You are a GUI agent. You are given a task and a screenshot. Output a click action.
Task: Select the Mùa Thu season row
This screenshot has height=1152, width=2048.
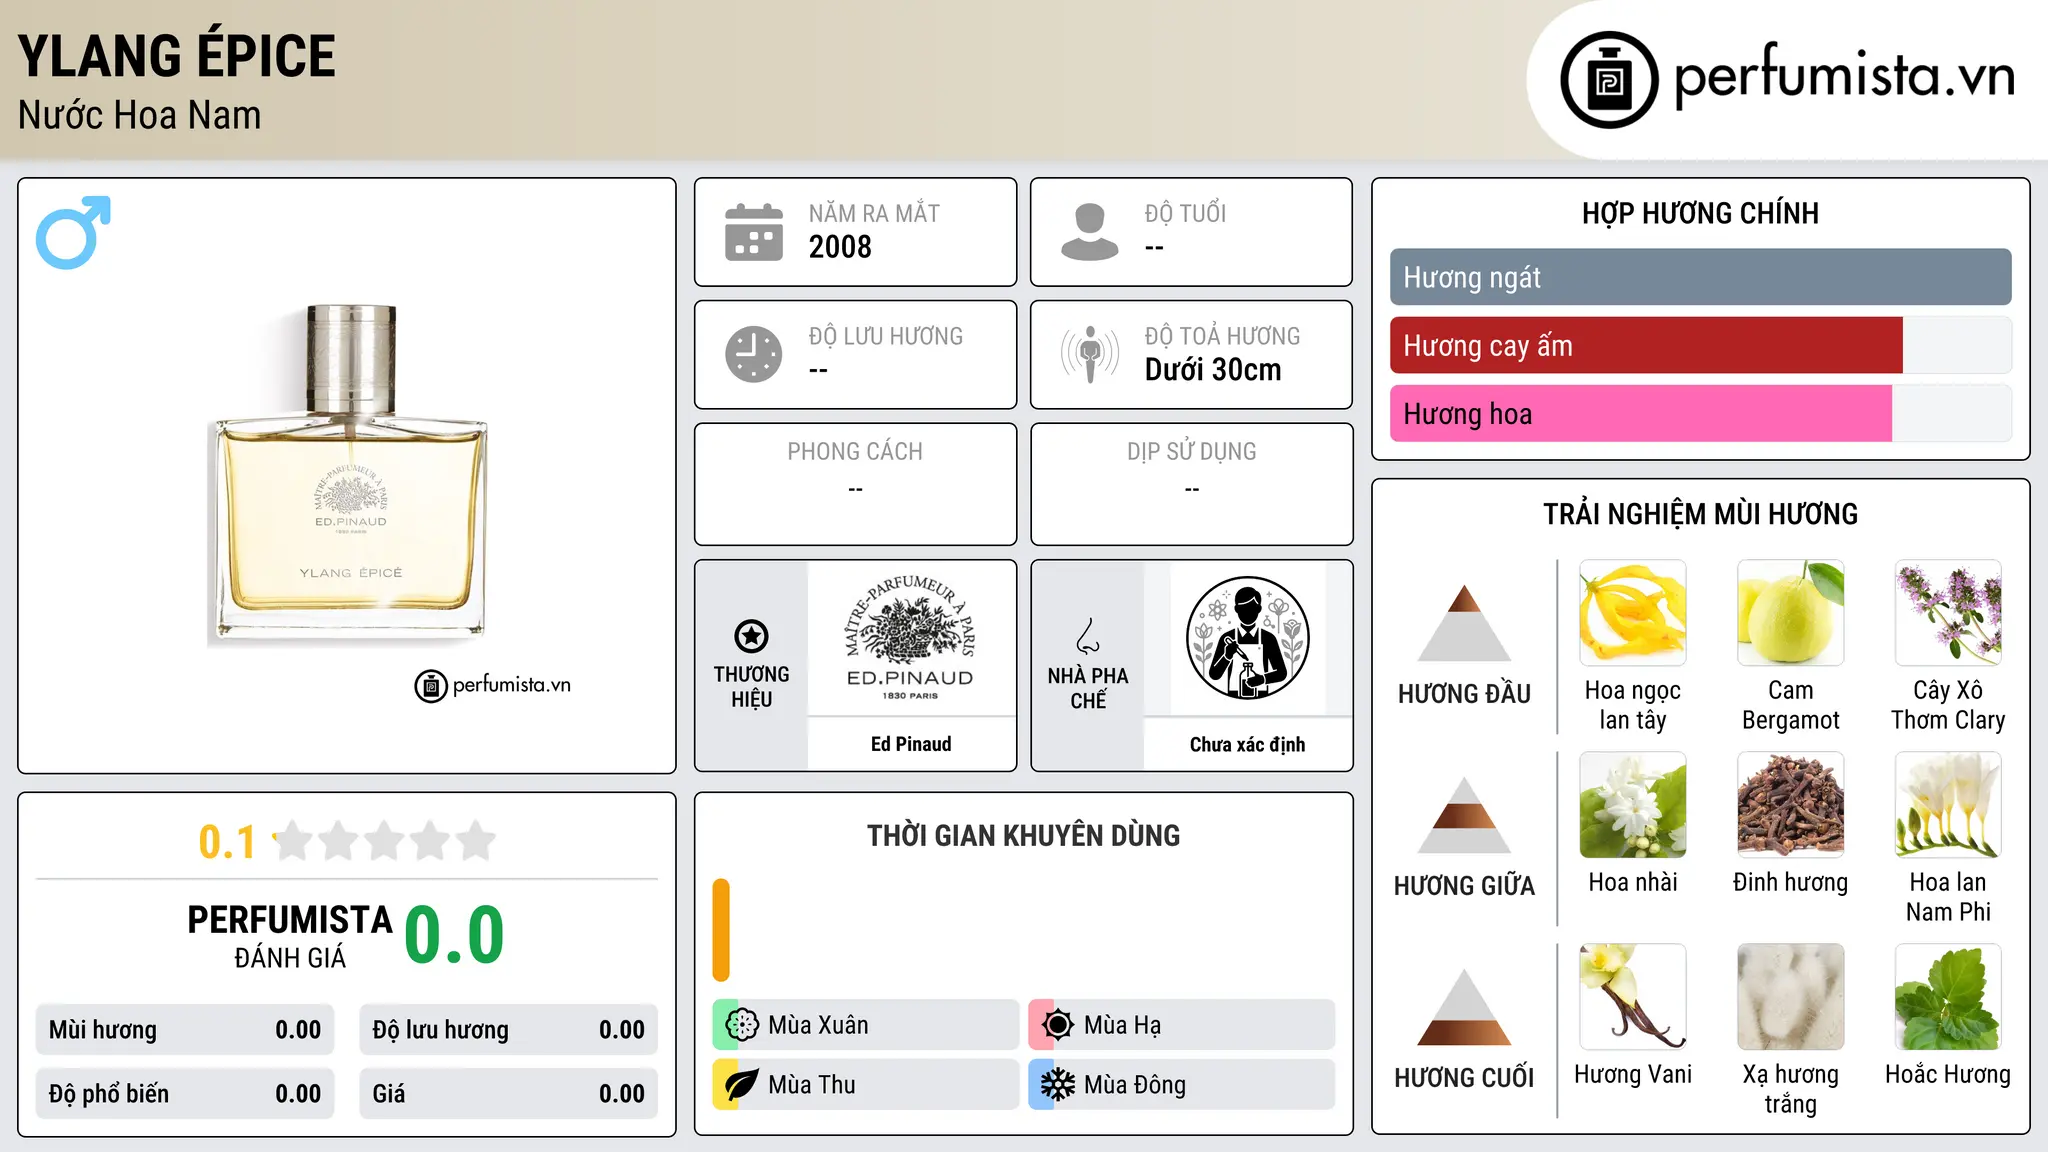pyautogui.click(x=866, y=1085)
